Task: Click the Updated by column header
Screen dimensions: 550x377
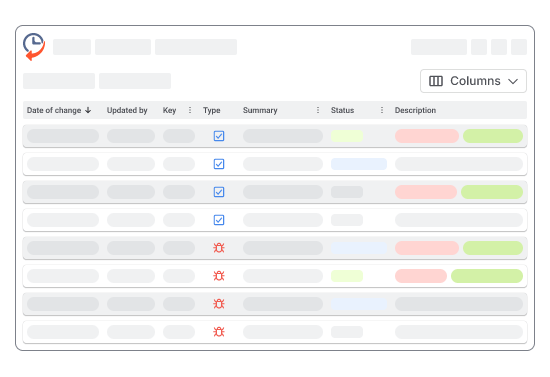Action: [x=127, y=110]
